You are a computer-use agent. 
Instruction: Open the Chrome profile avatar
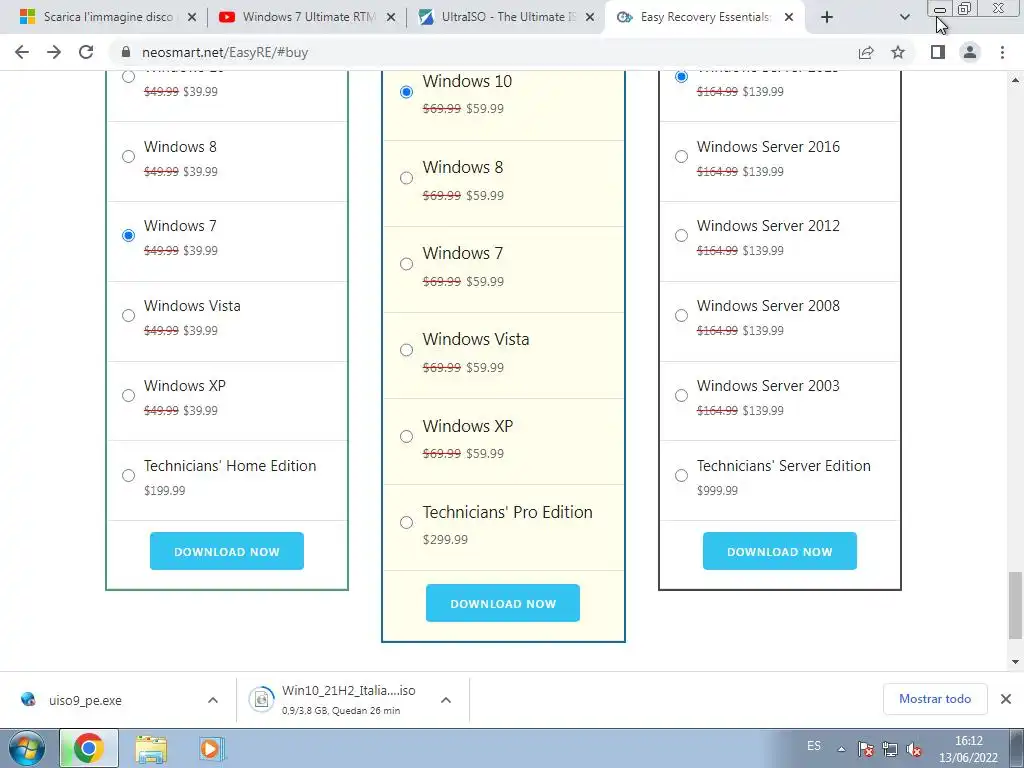(x=970, y=52)
